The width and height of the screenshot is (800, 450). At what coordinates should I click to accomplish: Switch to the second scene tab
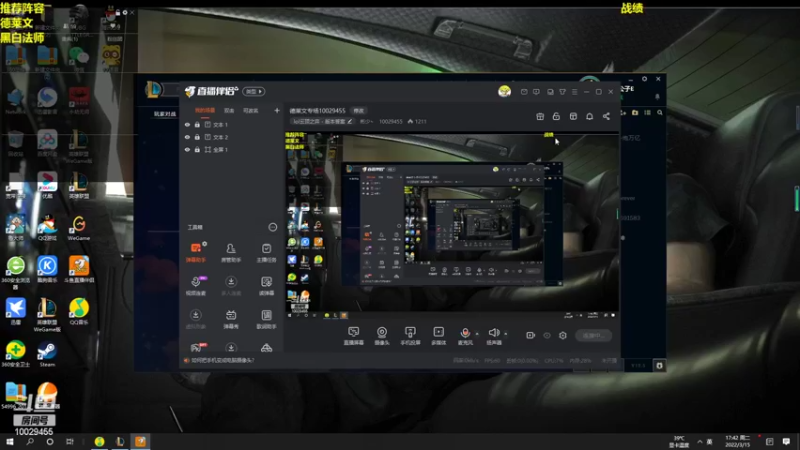tap(229, 110)
